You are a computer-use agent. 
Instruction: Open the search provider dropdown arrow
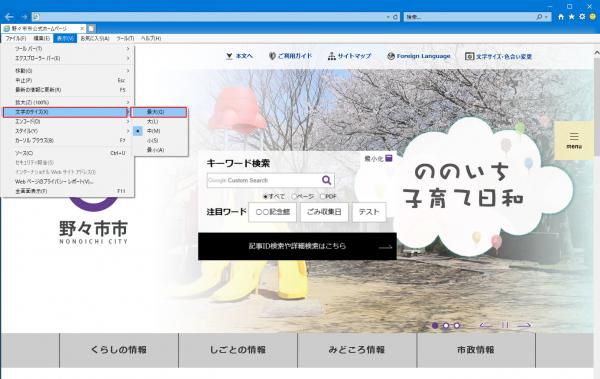(x=546, y=17)
